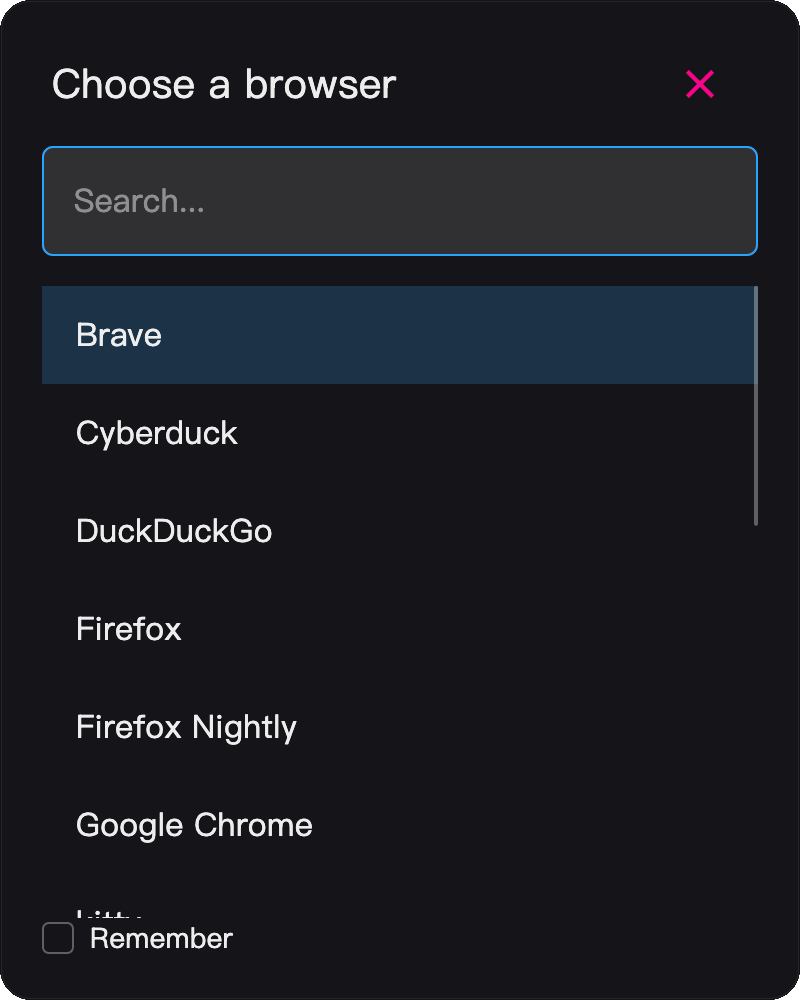Select the entry directly below Cyberduck
The image size is (800, 1000).
(174, 531)
